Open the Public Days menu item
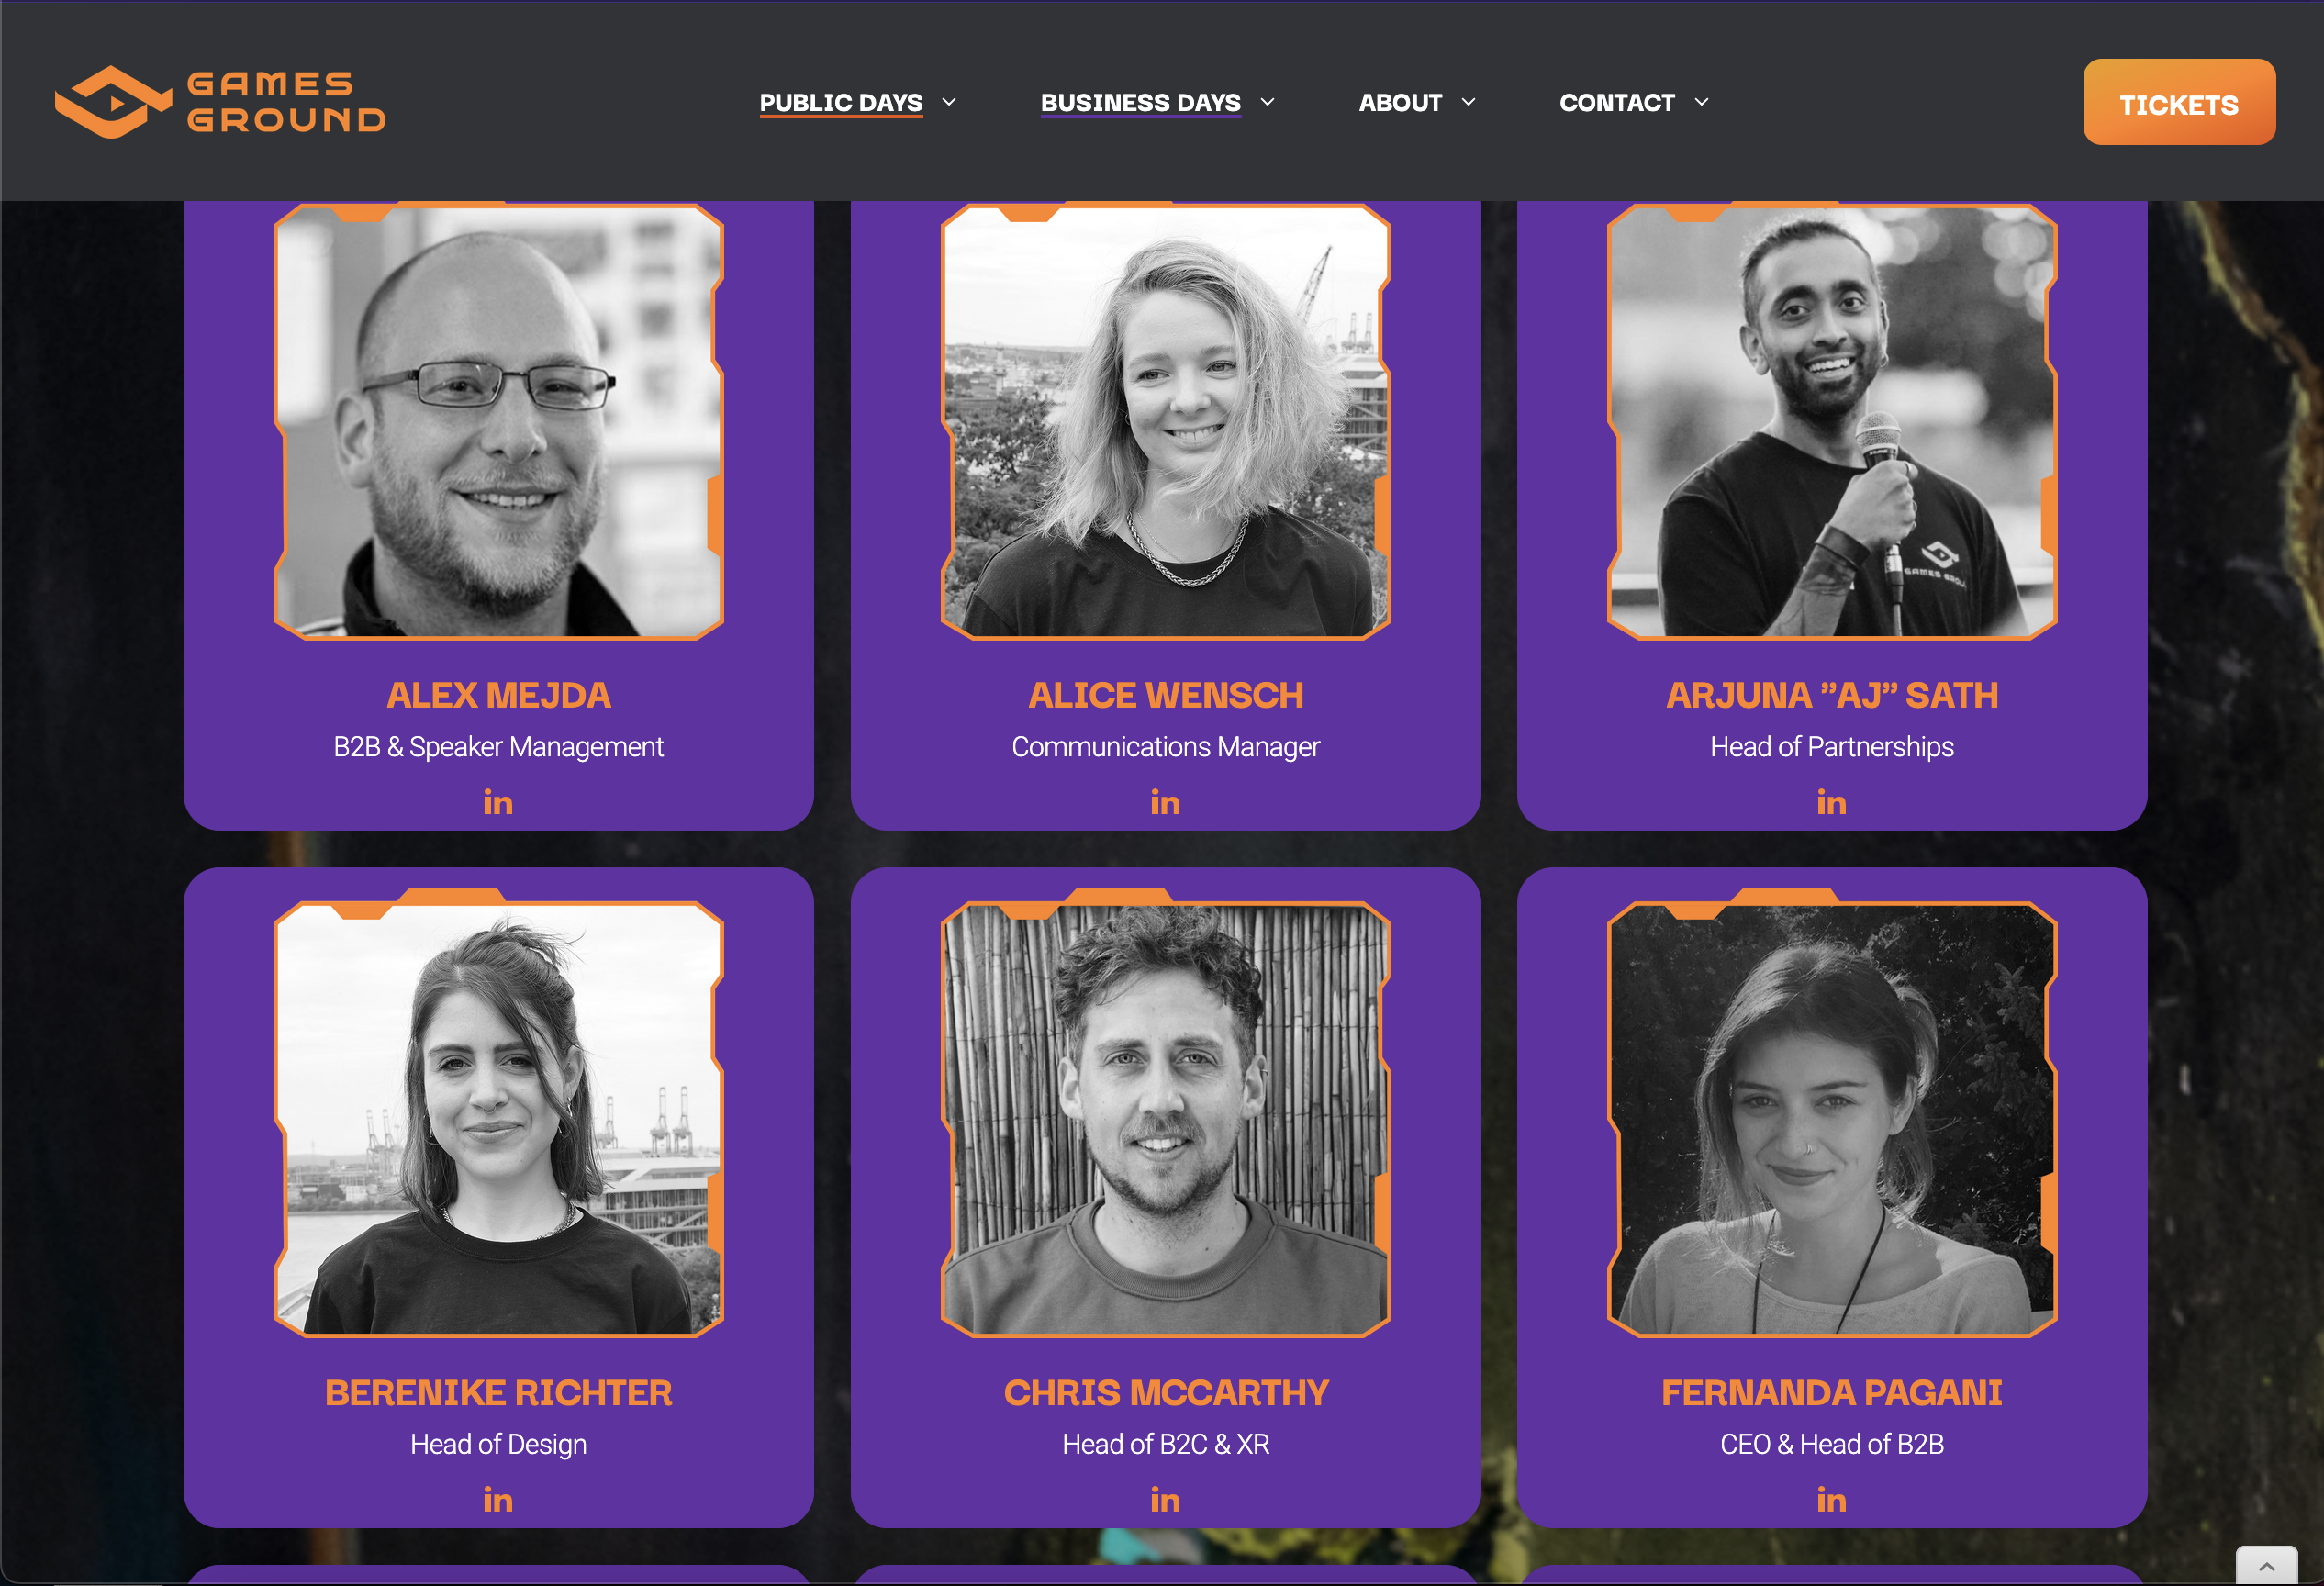The width and height of the screenshot is (2324, 1586). click(x=841, y=103)
